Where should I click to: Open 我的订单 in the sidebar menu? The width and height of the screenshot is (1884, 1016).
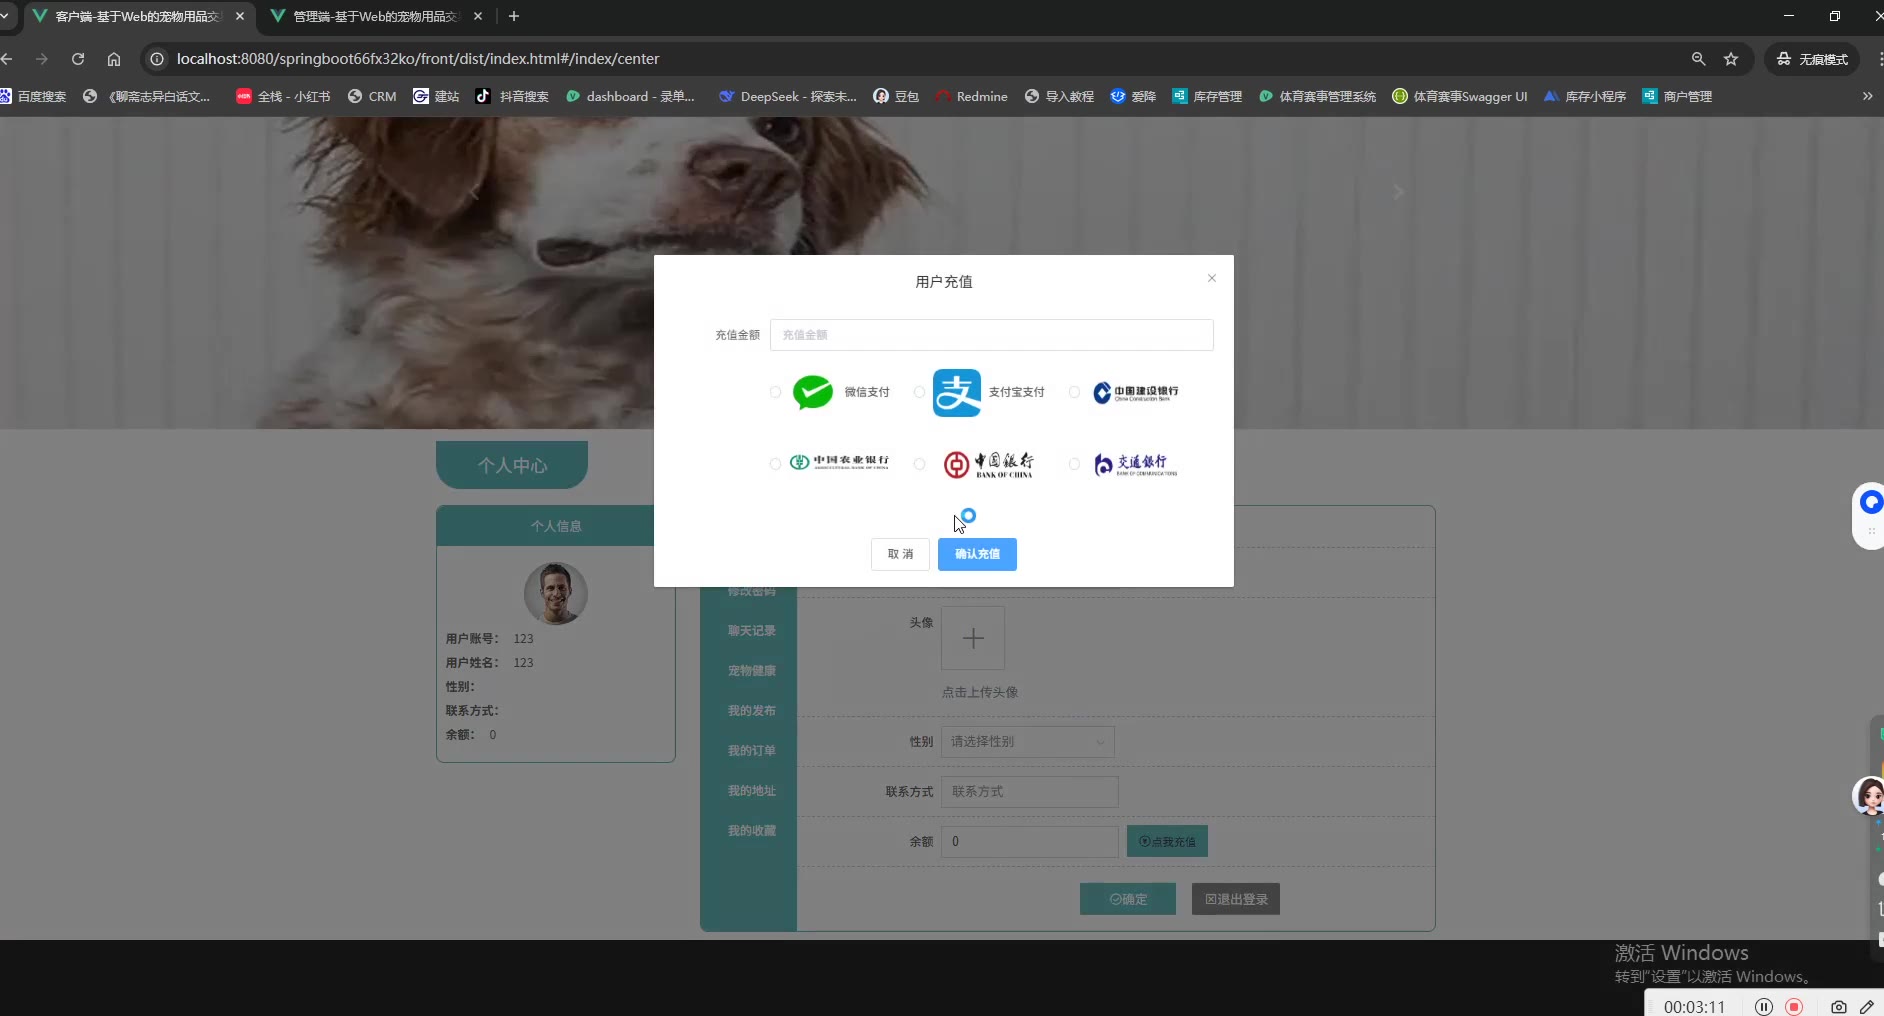751,751
